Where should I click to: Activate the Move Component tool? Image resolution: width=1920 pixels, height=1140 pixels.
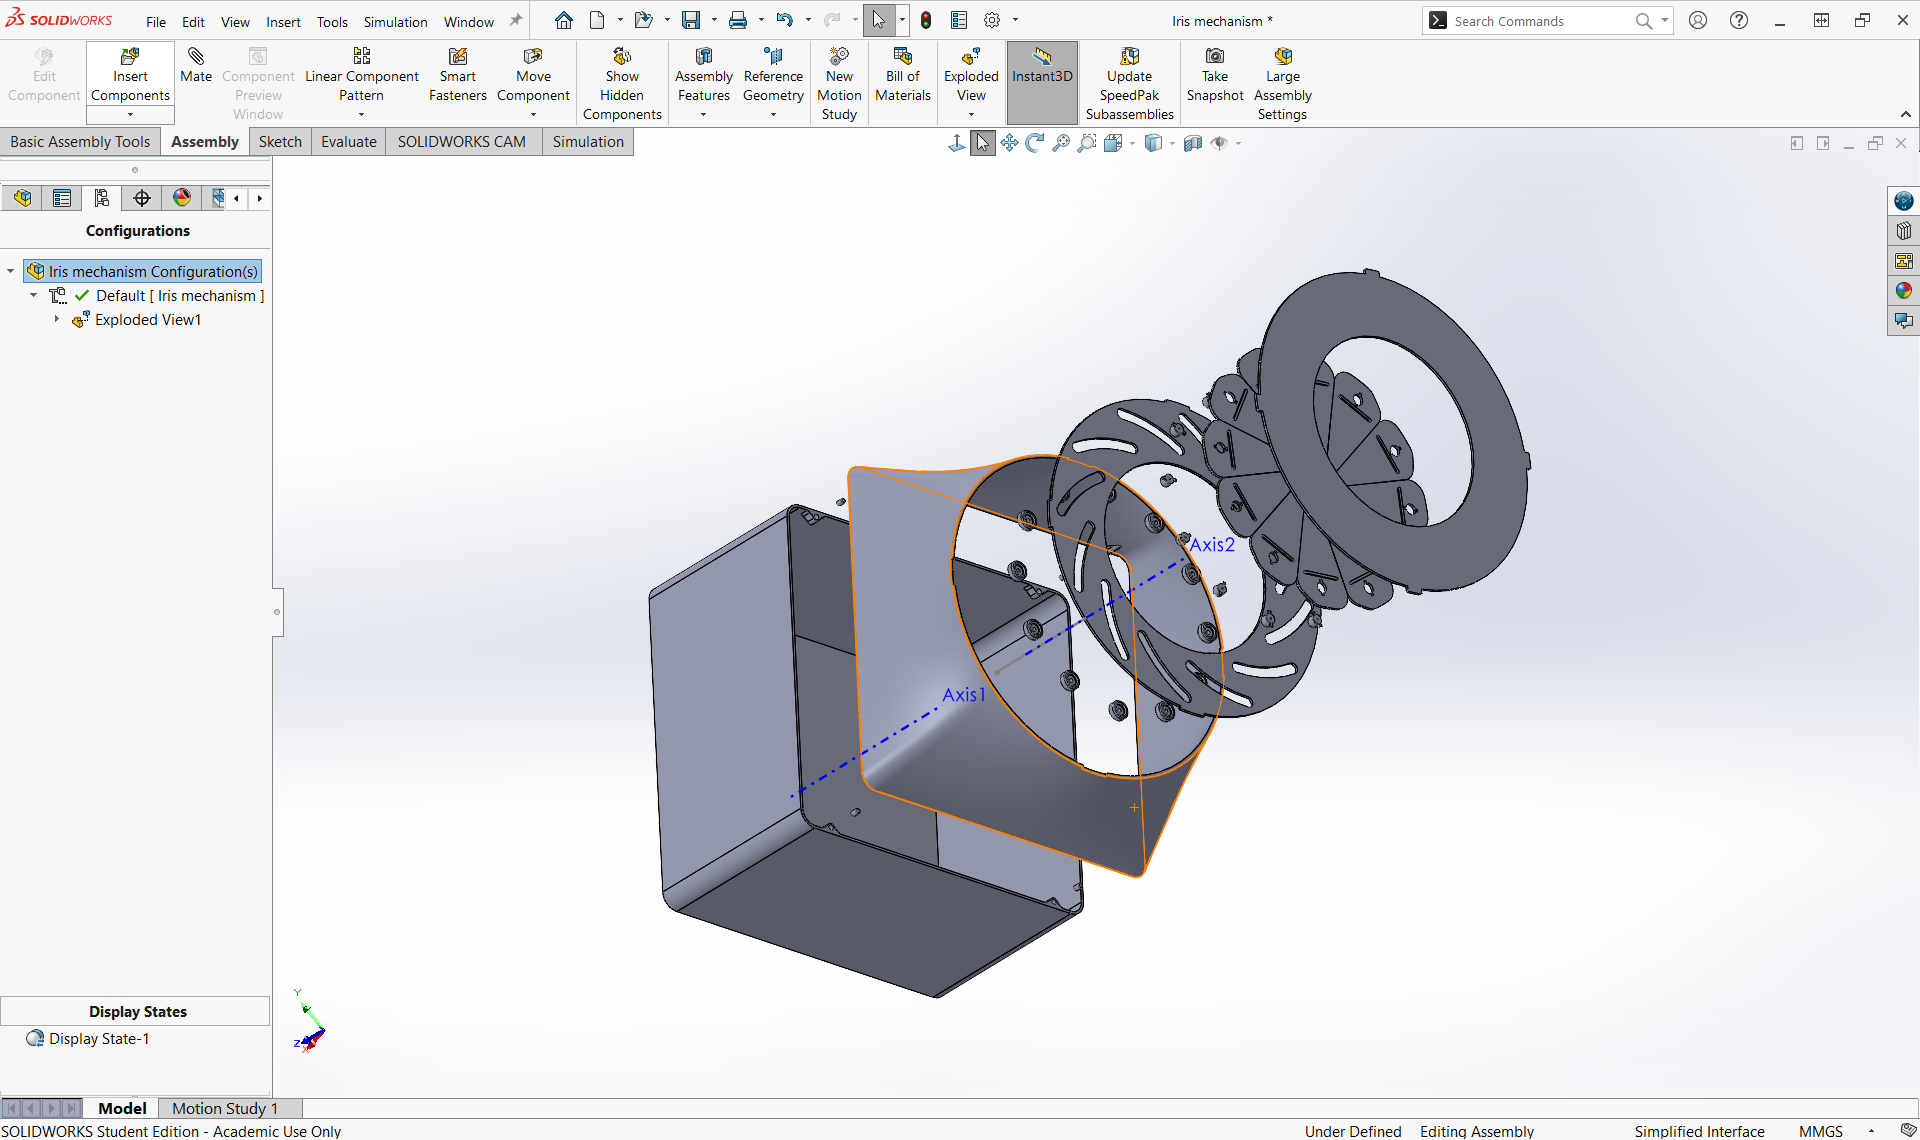pos(533,75)
